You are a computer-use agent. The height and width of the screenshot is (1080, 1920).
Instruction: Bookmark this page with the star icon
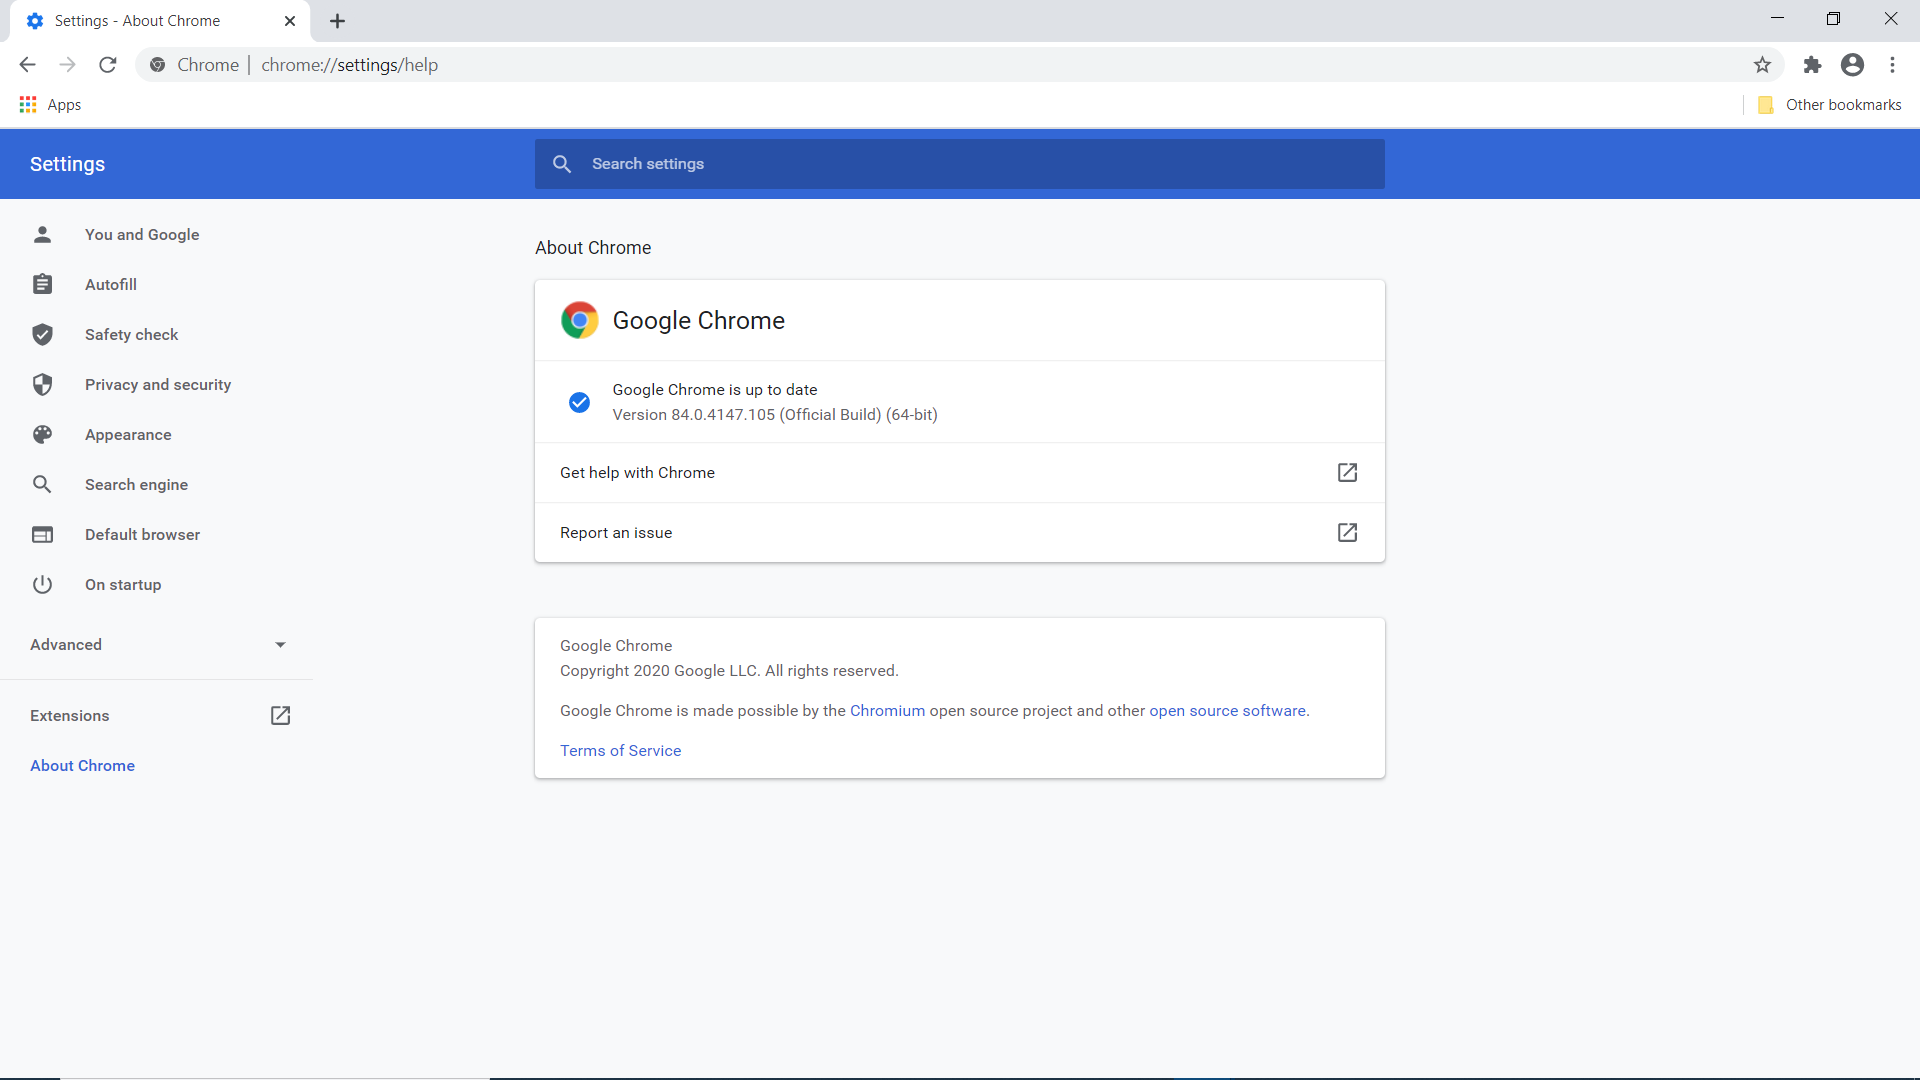click(x=1762, y=65)
